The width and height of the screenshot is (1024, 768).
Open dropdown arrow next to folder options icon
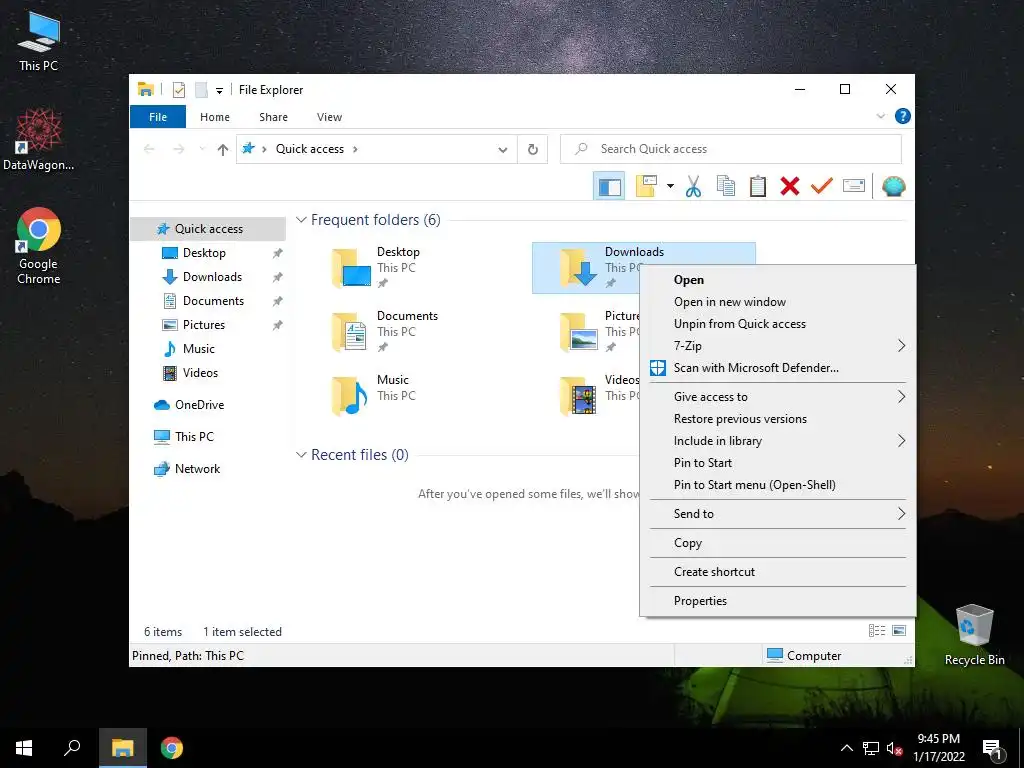tap(670, 187)
